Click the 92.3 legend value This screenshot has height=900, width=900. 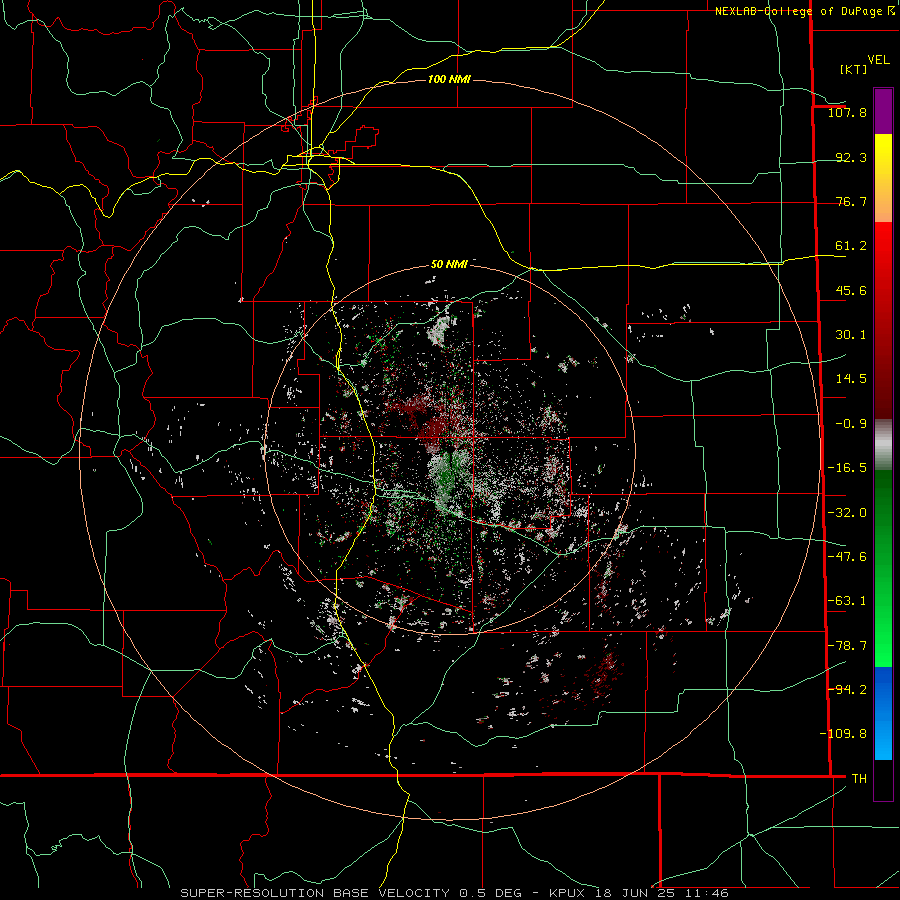point(851,157)
